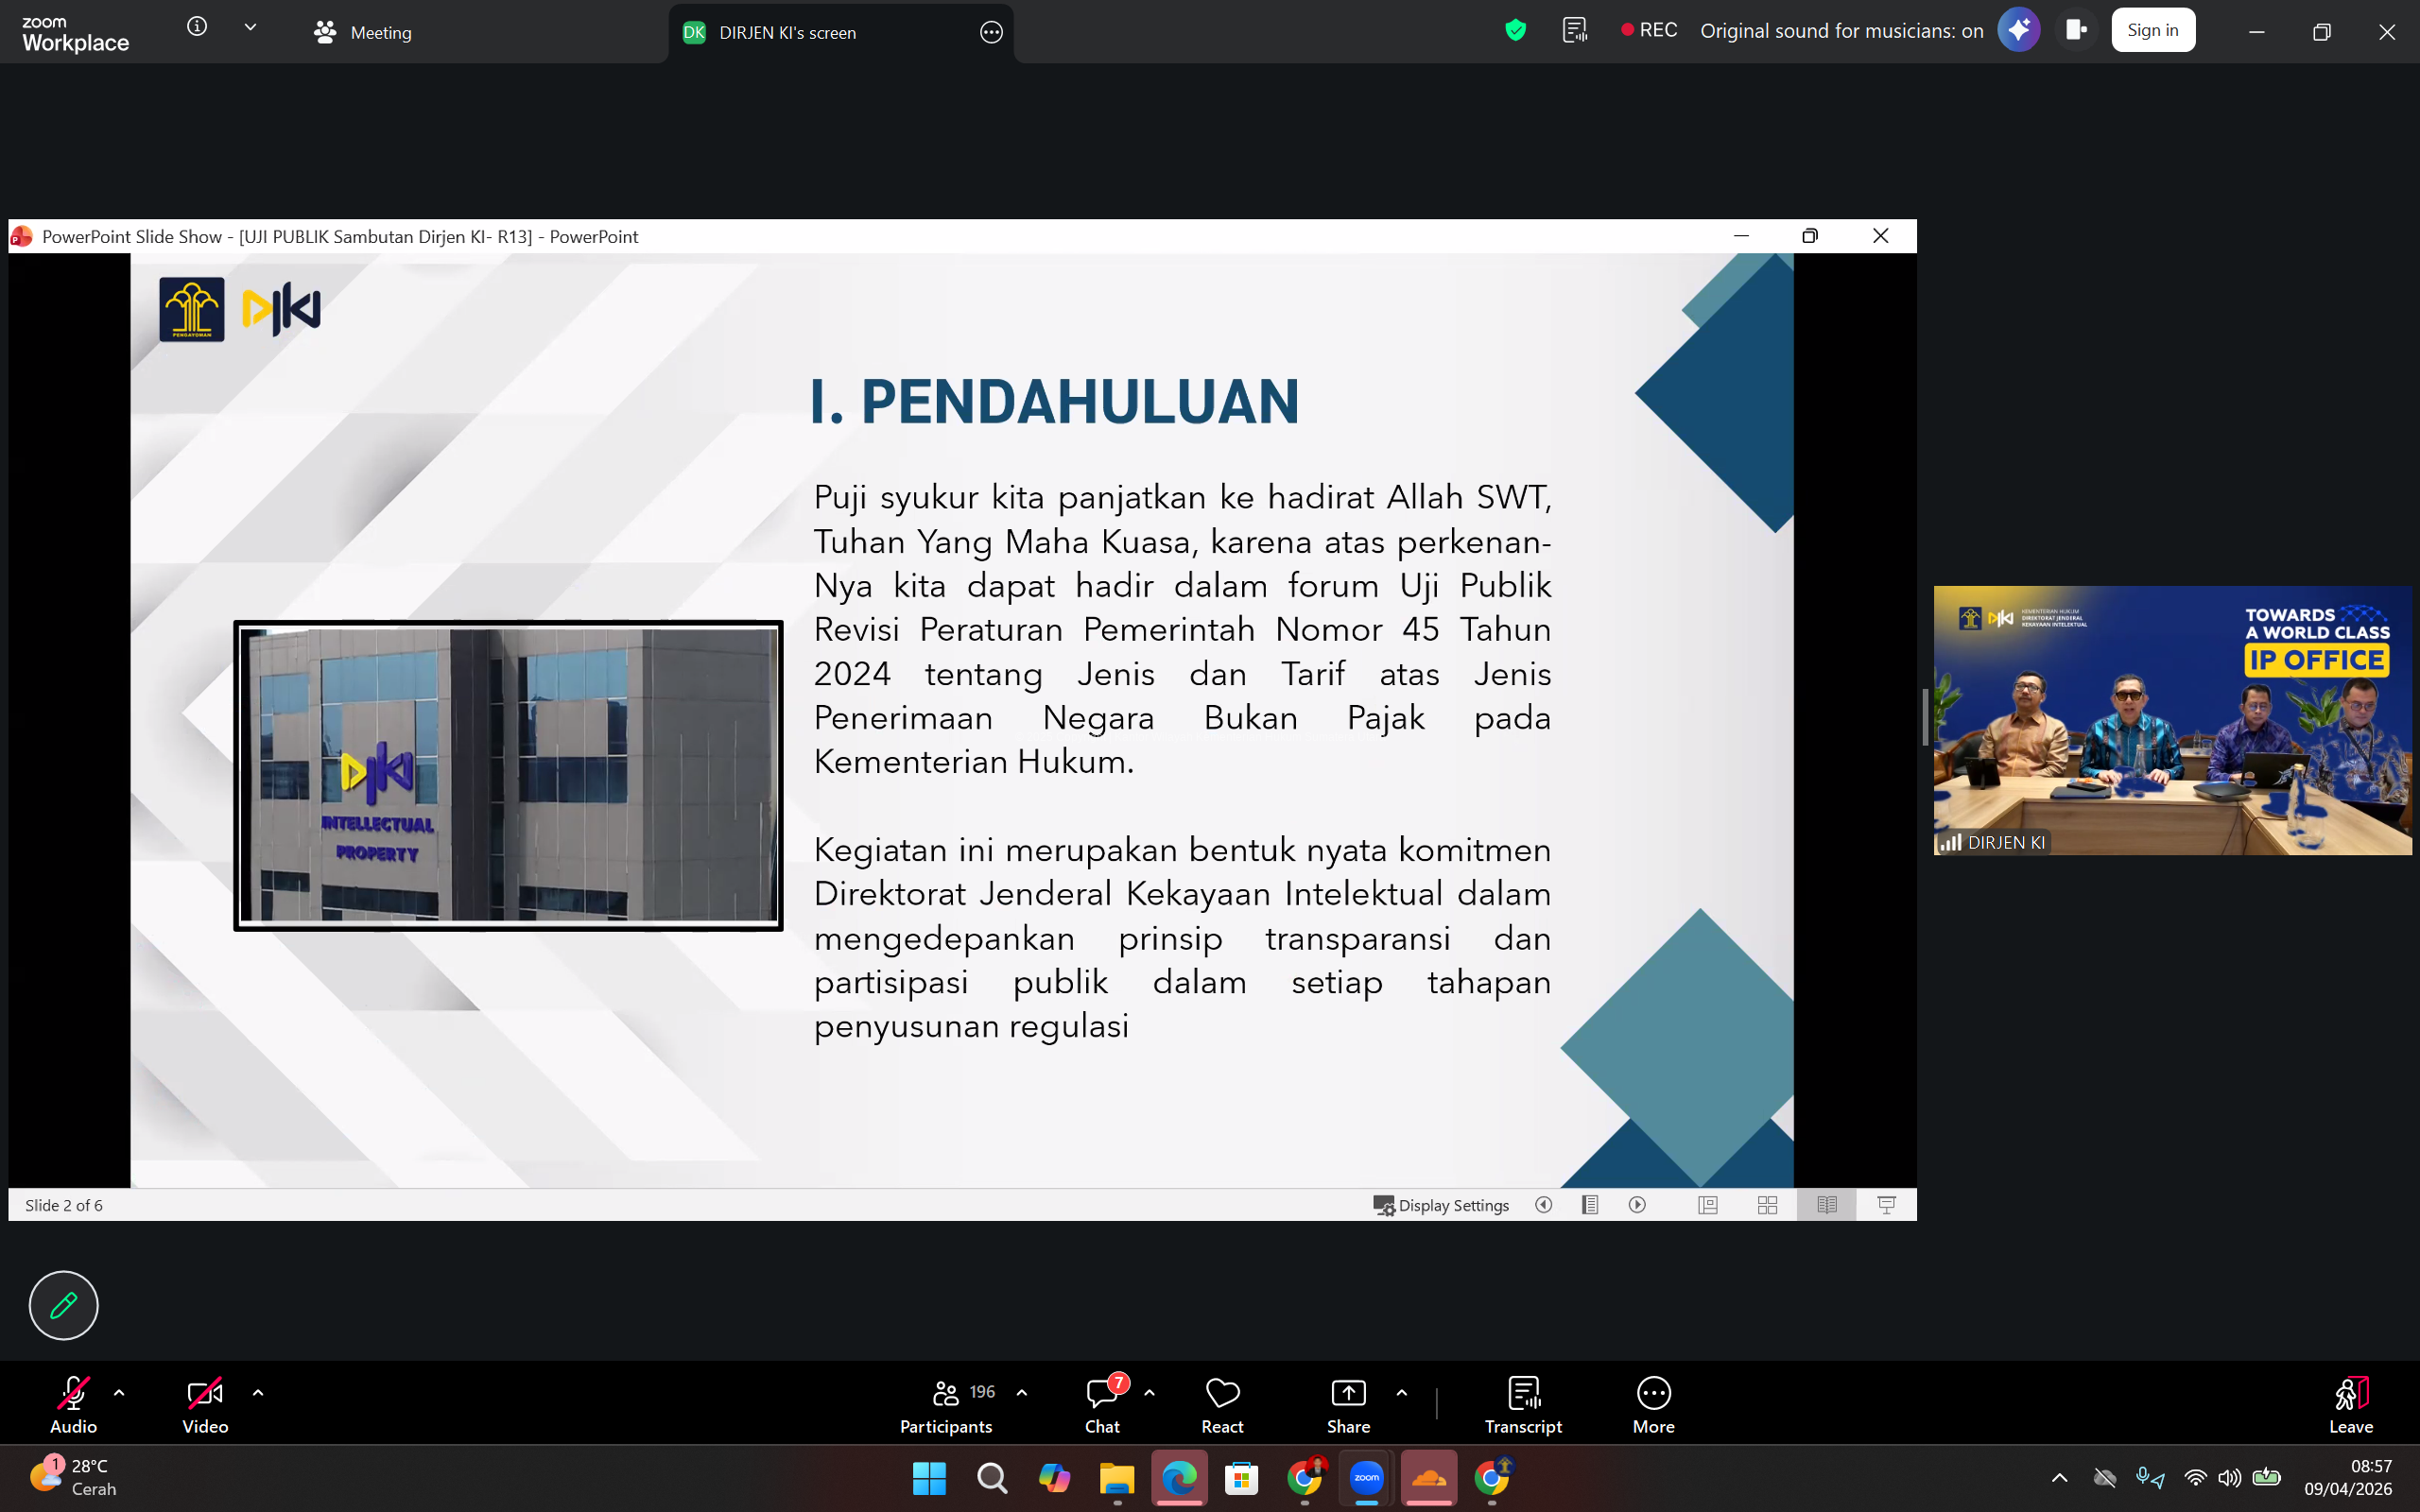The height and width of the screenshot is (1512, 2420).
Task: Select the DIRJEN KI's screen tab
Action: click(x=787, y=32)
